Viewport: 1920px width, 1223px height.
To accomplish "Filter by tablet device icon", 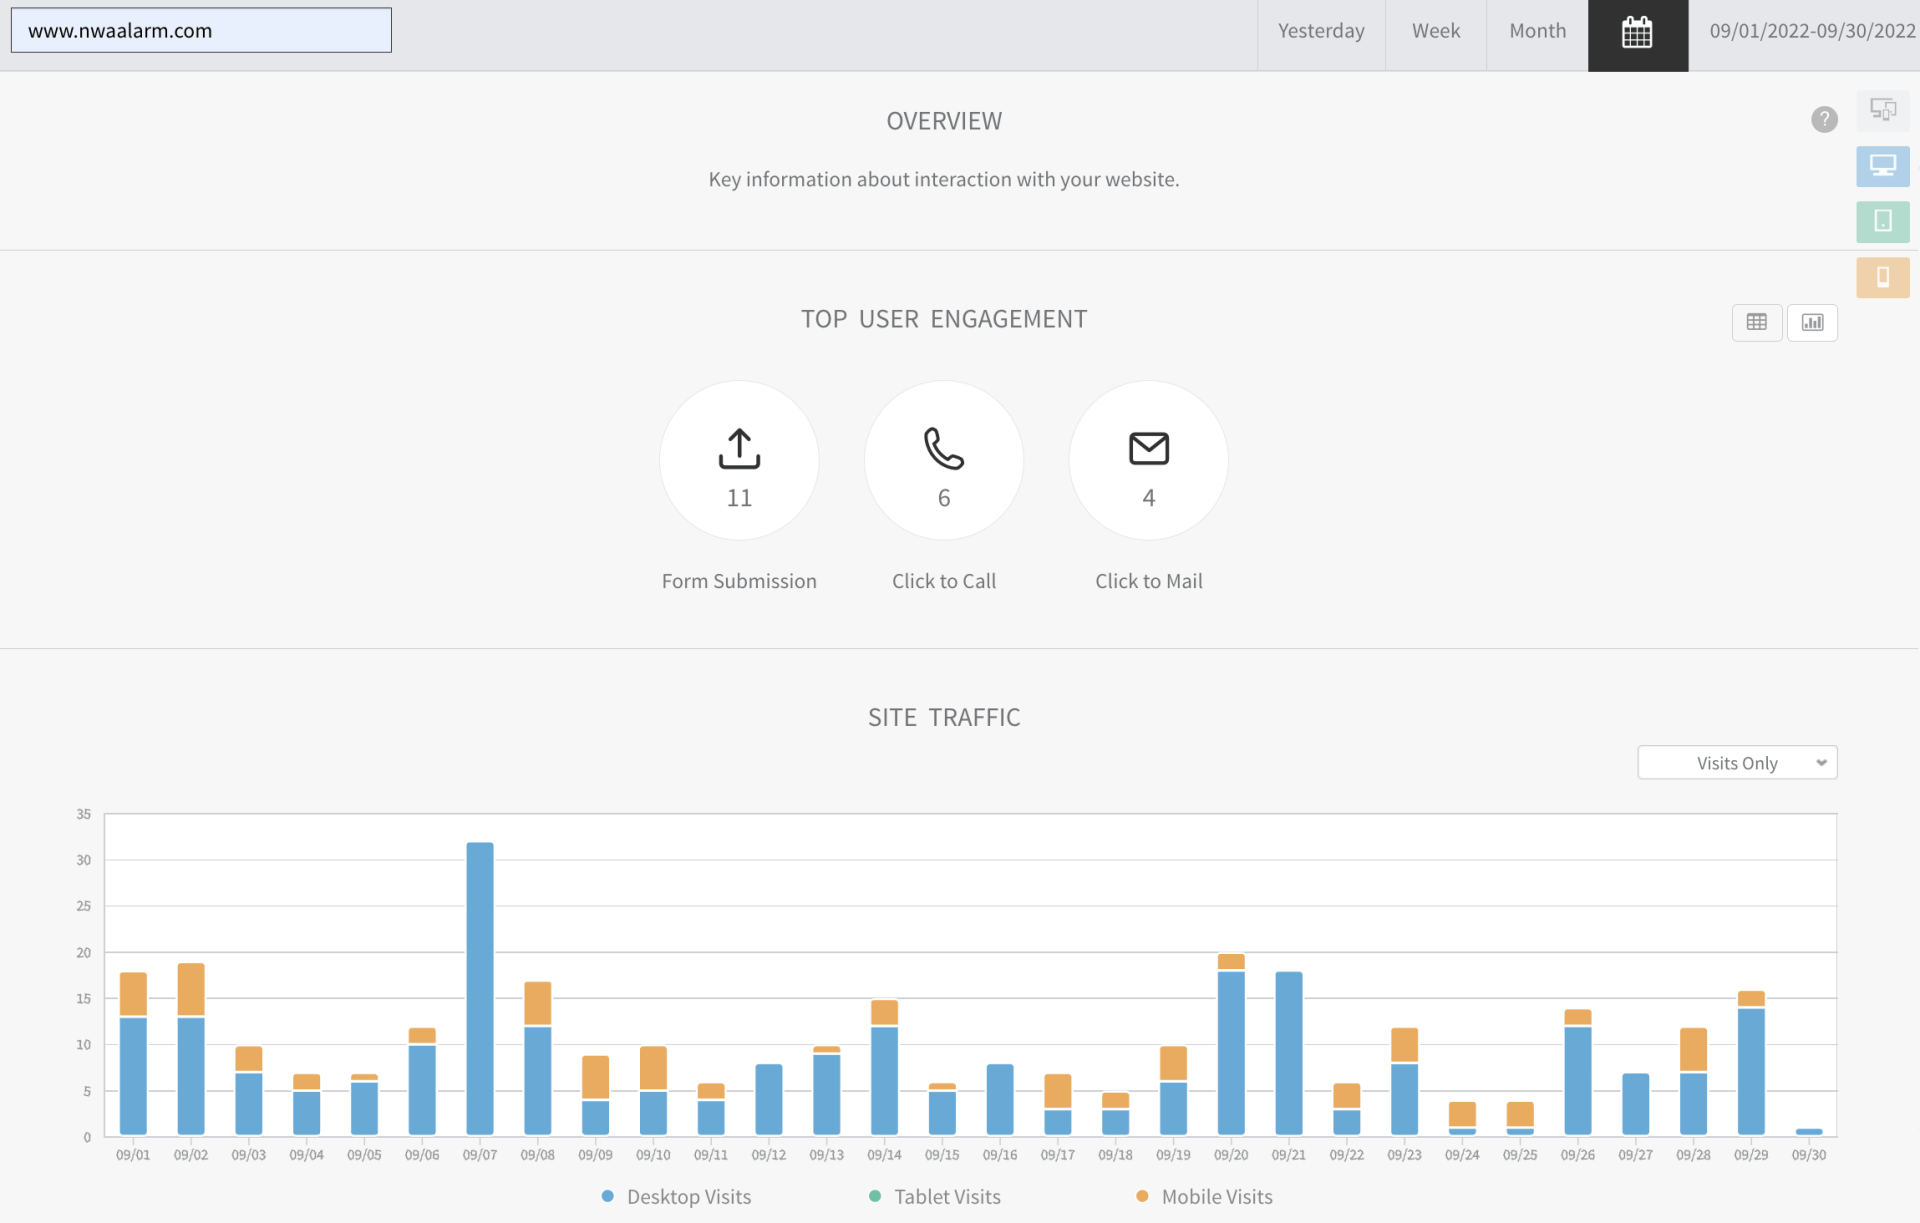I will pyautogui.click(x=1882, y=221).
